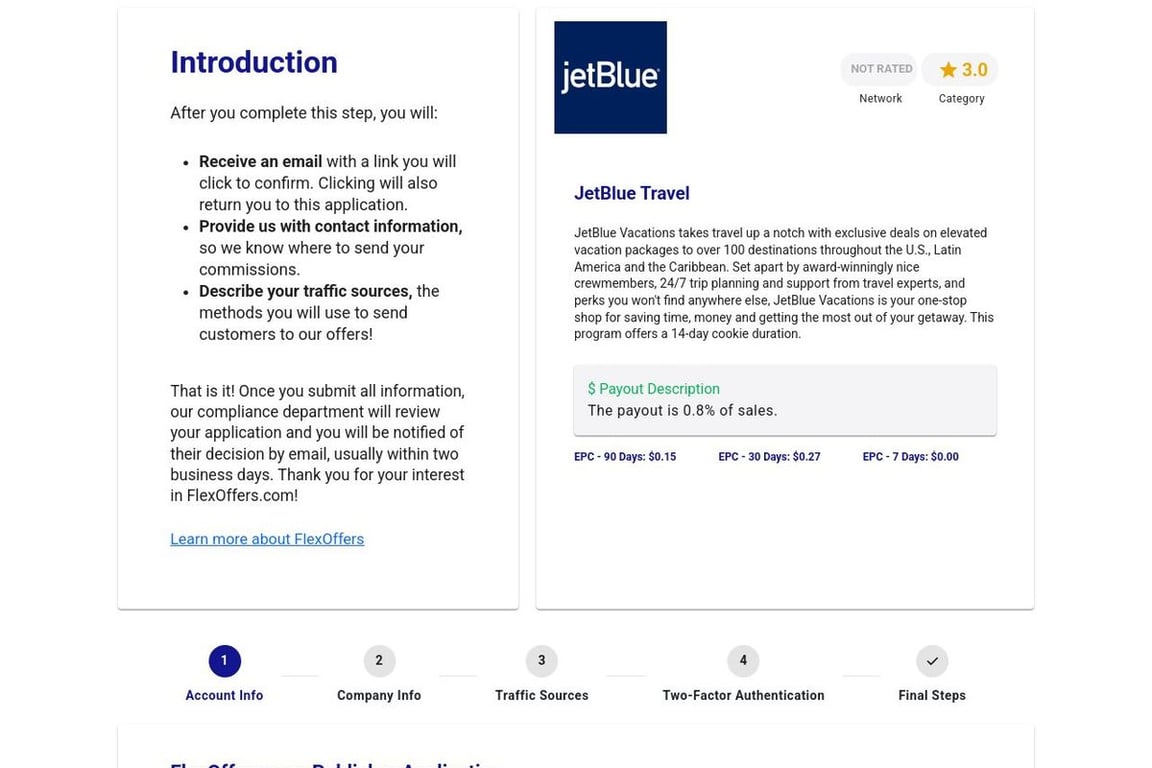Click the NOT RATED network badge
The image size is (1152, 768).
[880, 69]
